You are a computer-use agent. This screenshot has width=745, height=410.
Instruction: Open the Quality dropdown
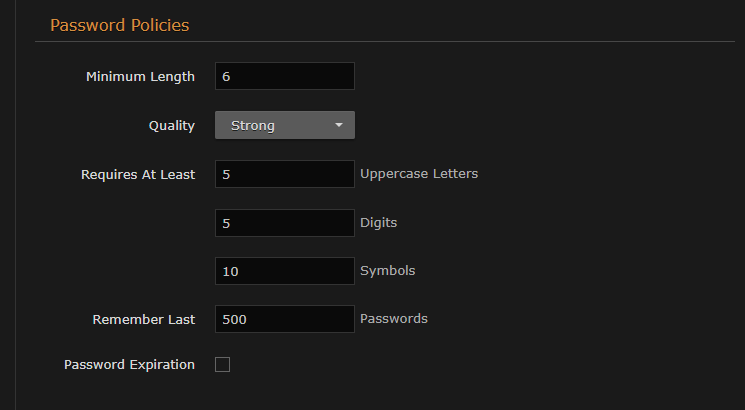pos(284,125)
